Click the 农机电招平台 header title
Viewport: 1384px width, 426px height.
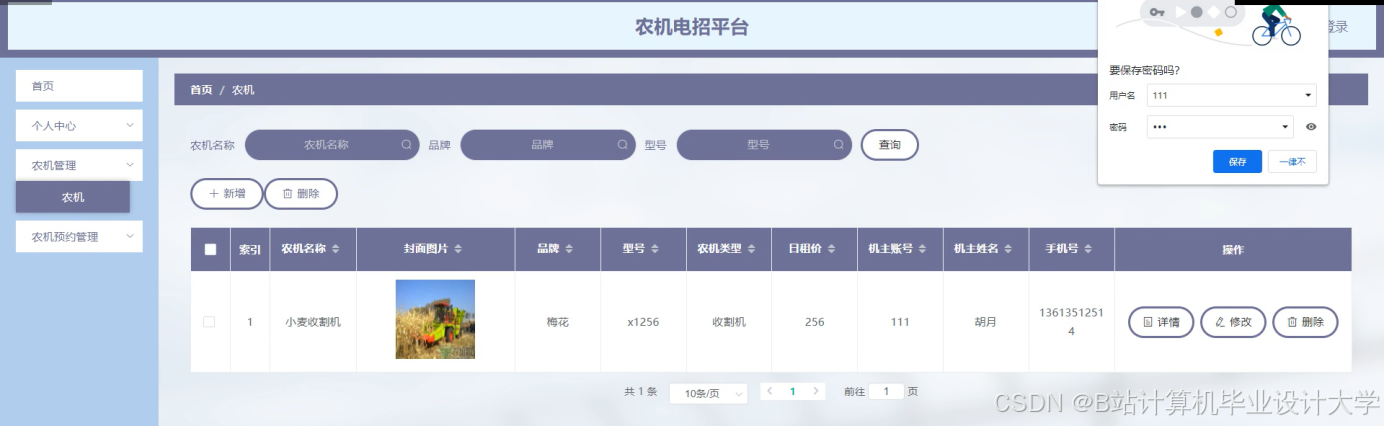[x=692, y=27]
